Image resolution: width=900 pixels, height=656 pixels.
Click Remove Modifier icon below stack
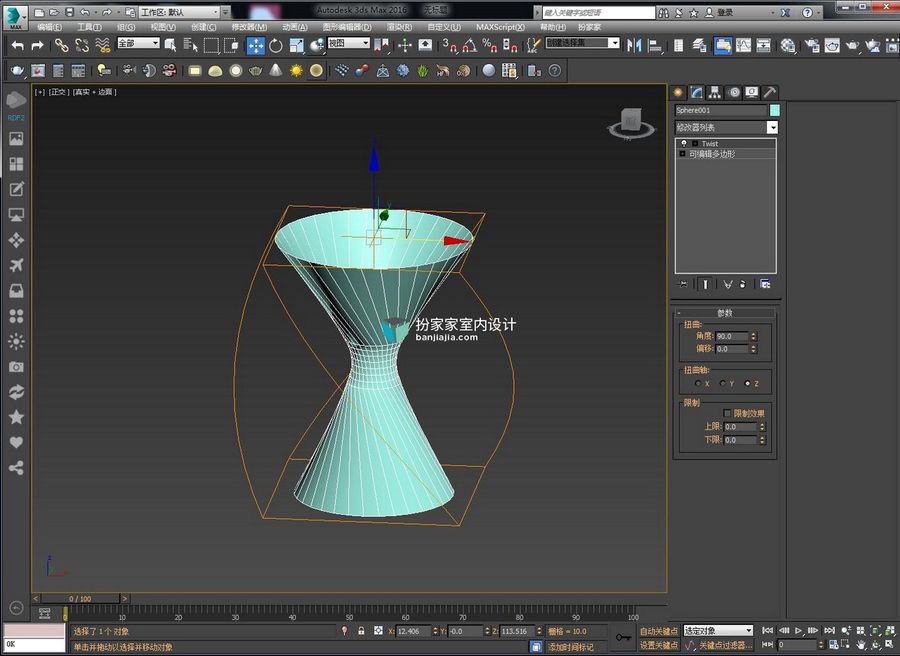pyautogui.click(x=743, y=284)
